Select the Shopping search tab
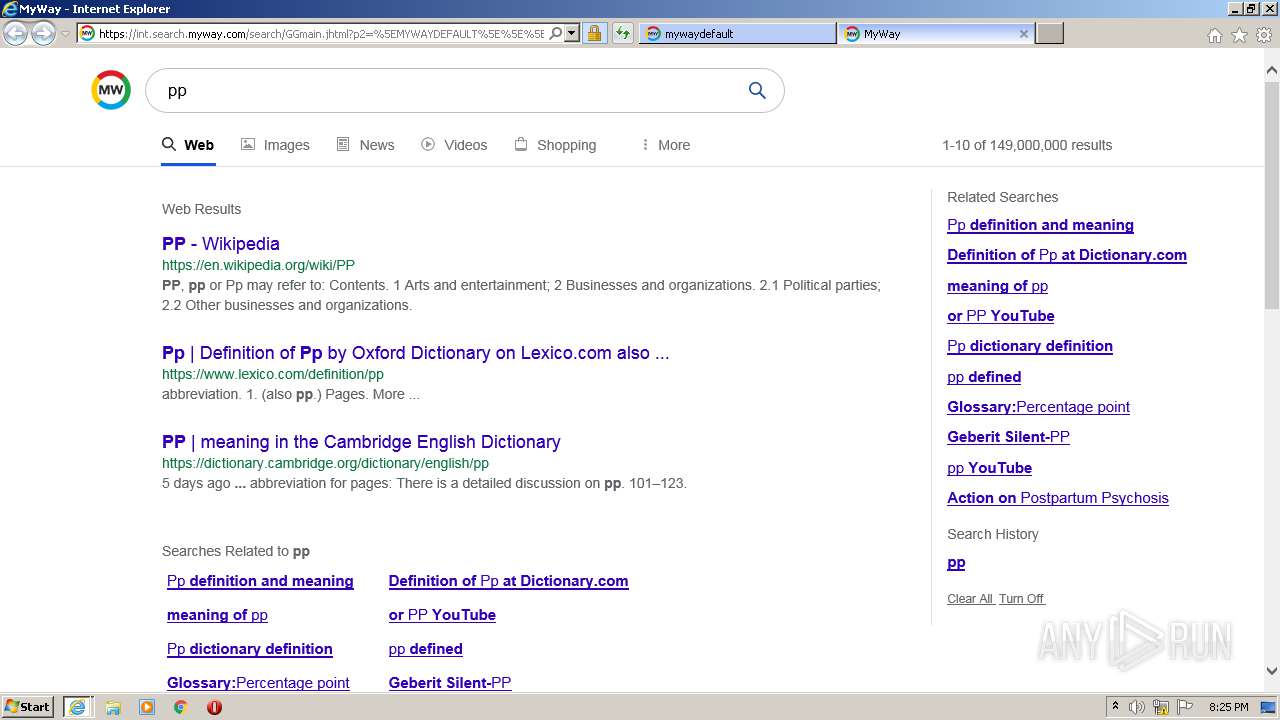The height and width of the screenshot is (720, 1280). tap(555, 145)
